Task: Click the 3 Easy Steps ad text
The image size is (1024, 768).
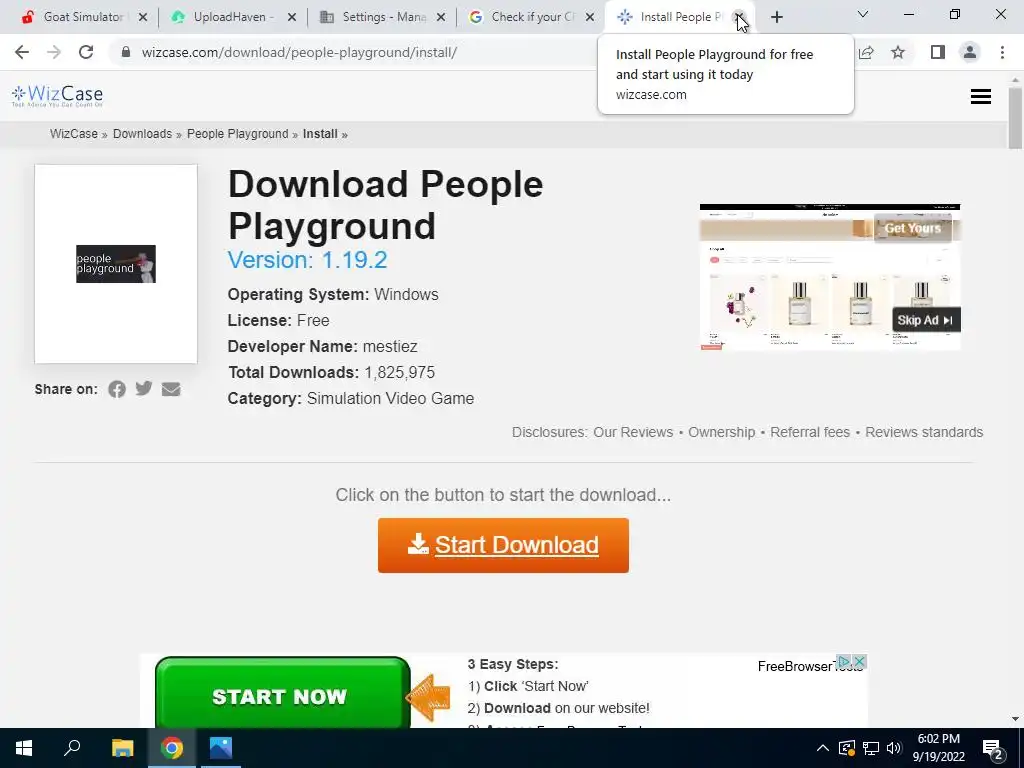Action: tap(513, 664)
